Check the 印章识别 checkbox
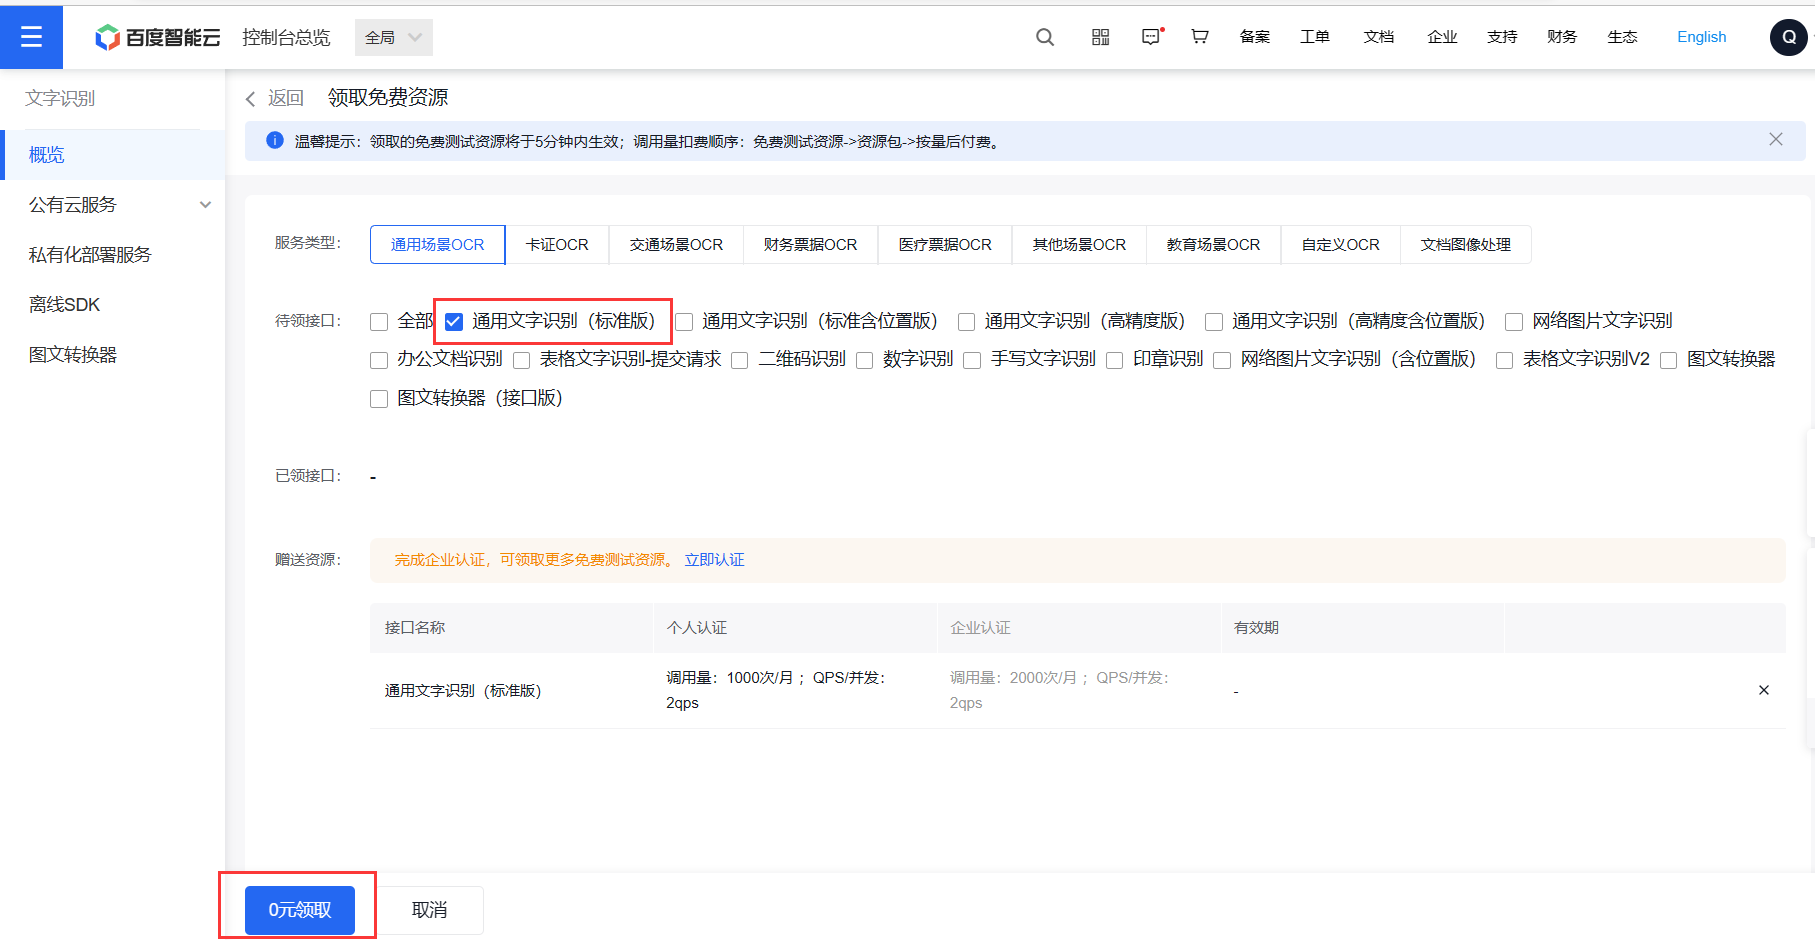This screenshot has width=1815, height=940. pos(1115,360)
